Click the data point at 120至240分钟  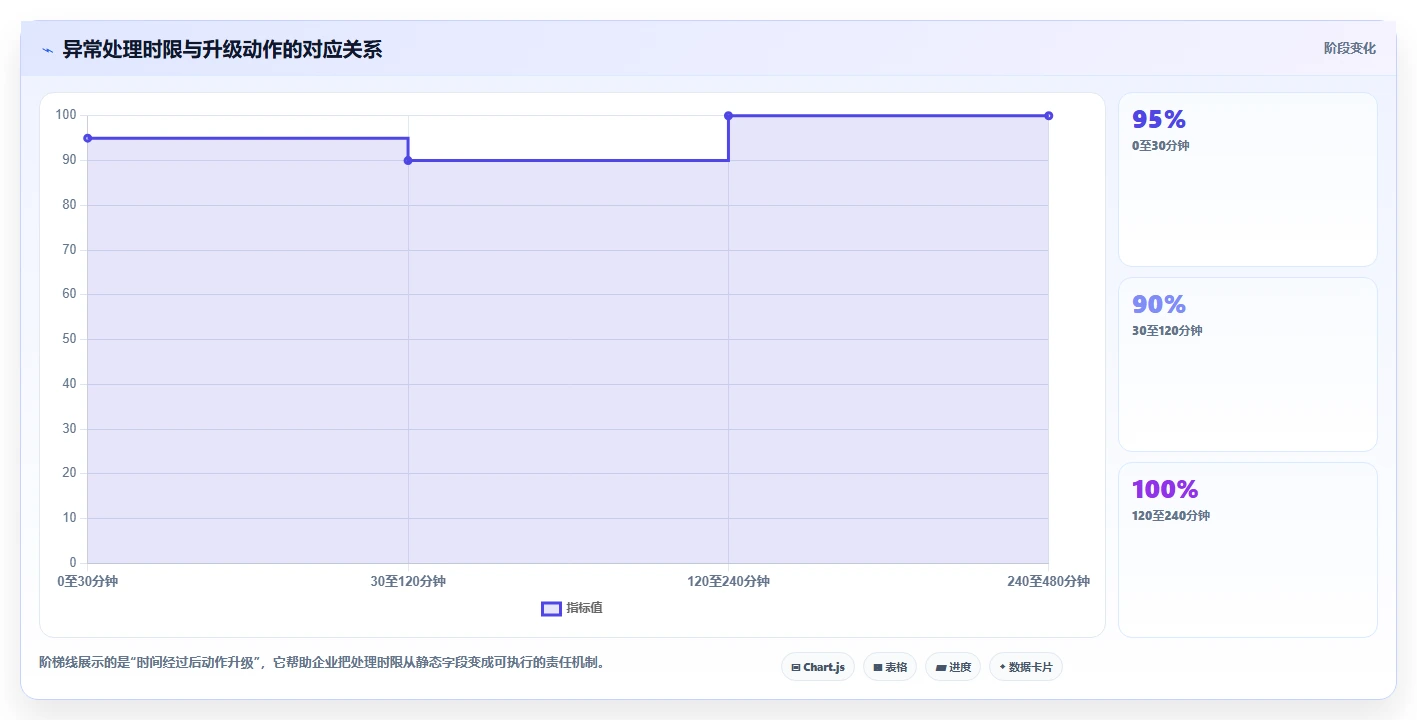click(x=728, y=116)
